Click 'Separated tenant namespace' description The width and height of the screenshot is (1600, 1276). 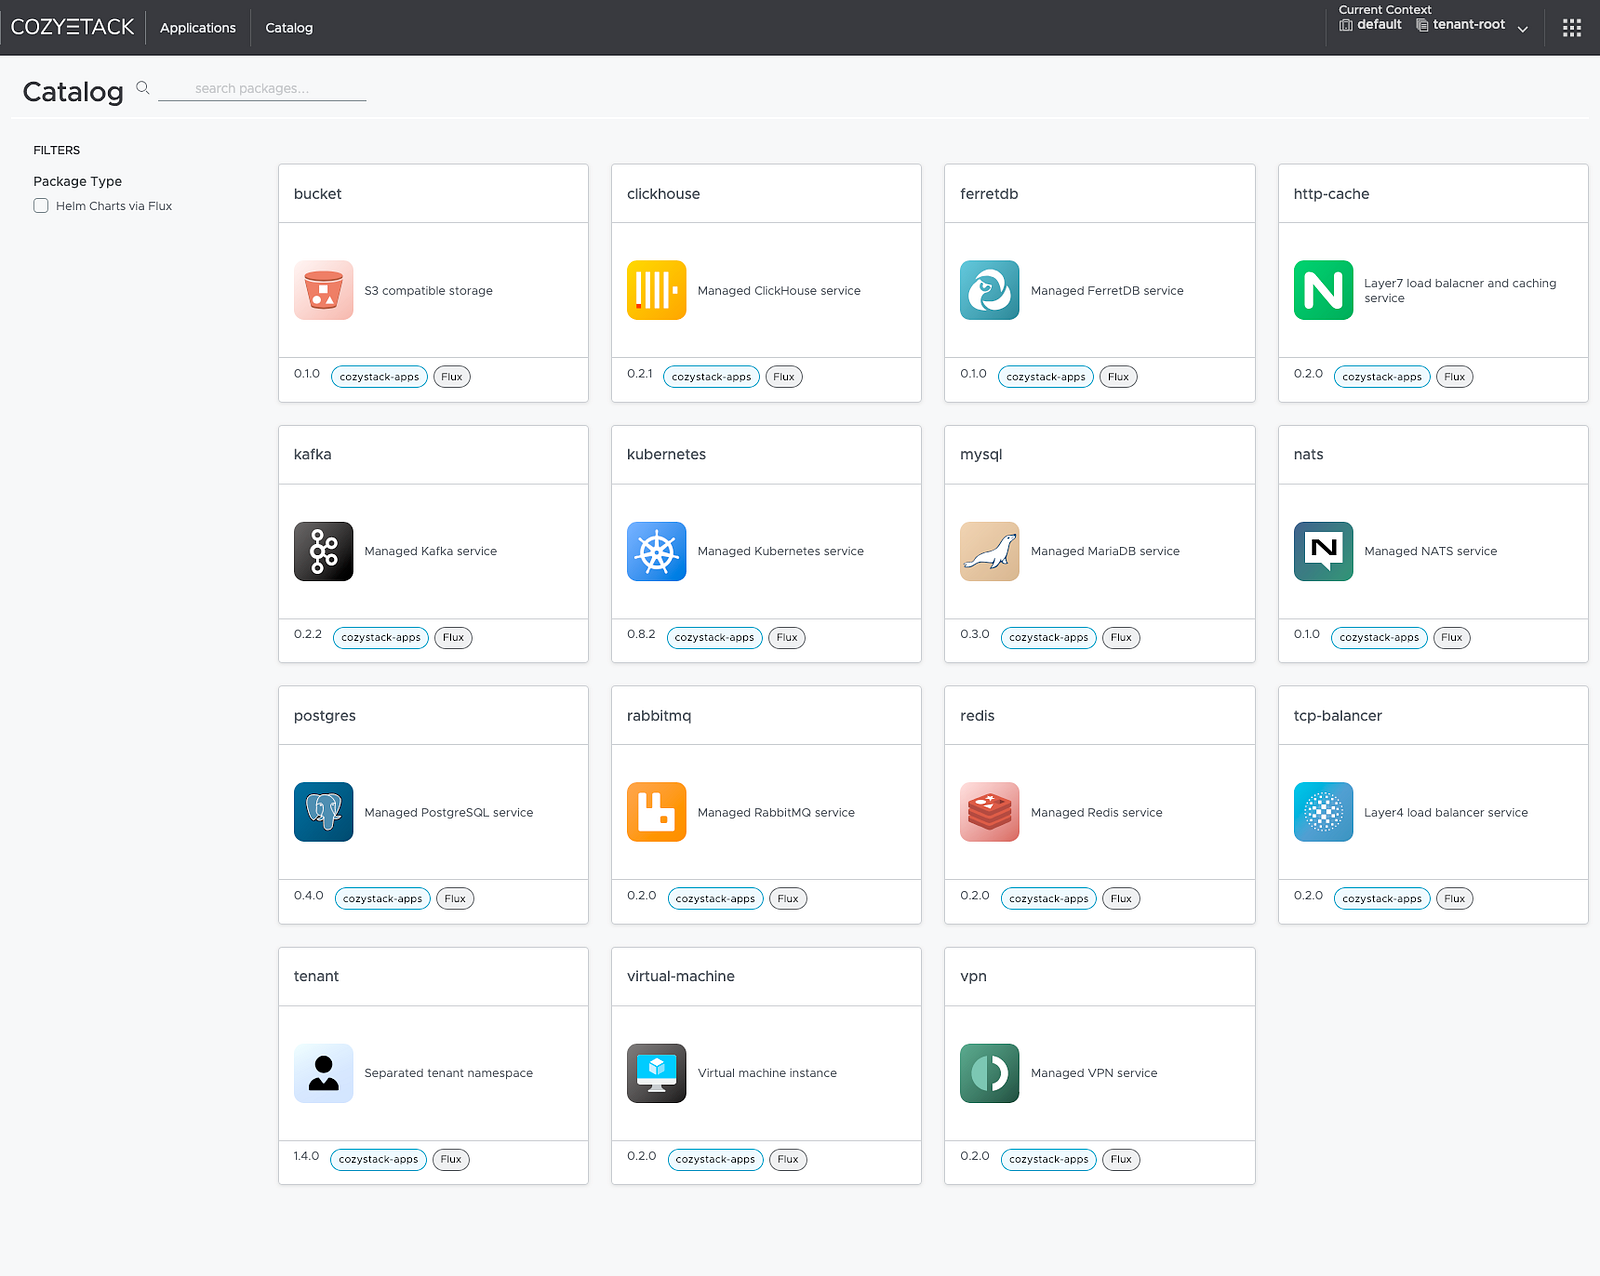[448, 1073]
